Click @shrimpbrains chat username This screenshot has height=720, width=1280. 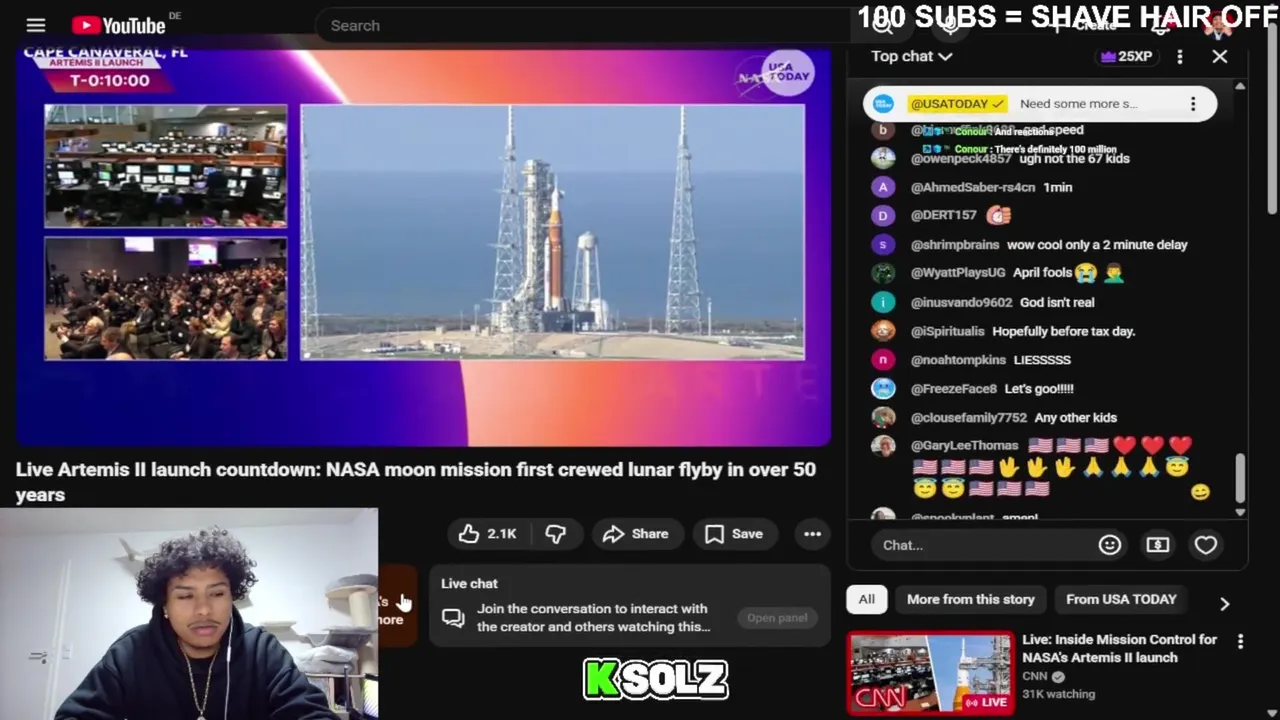955,245
